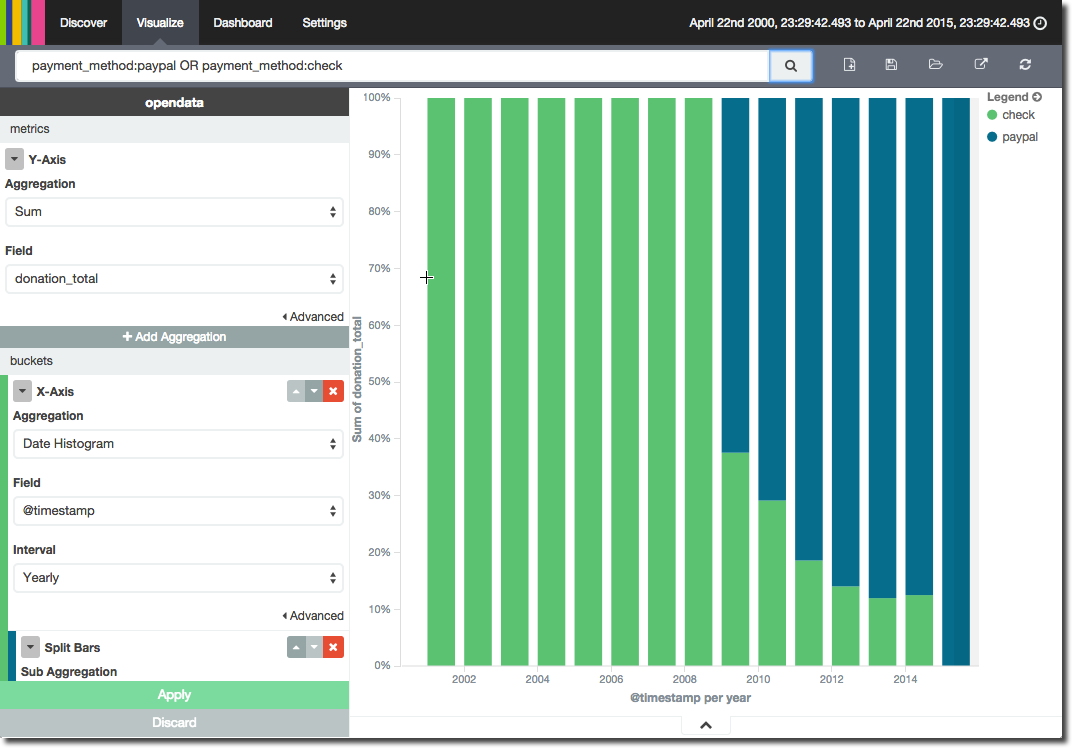Click the Add Aggregation button
The width and height of the screenshot is (1072, 748).
(x=174, y=337)
